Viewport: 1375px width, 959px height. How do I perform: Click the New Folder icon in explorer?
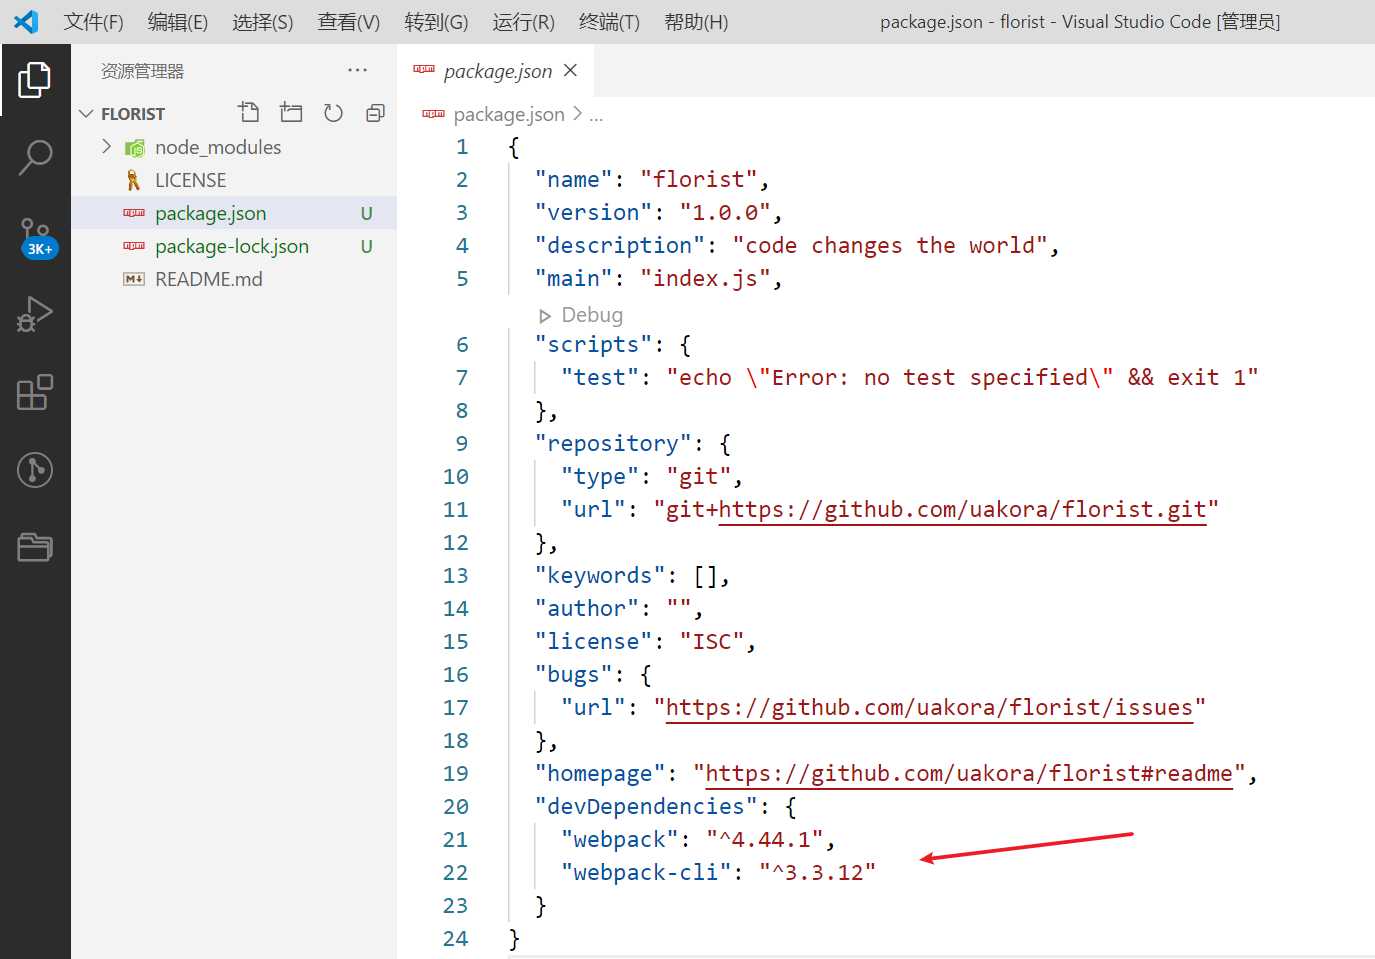click(x=291, y=113)
